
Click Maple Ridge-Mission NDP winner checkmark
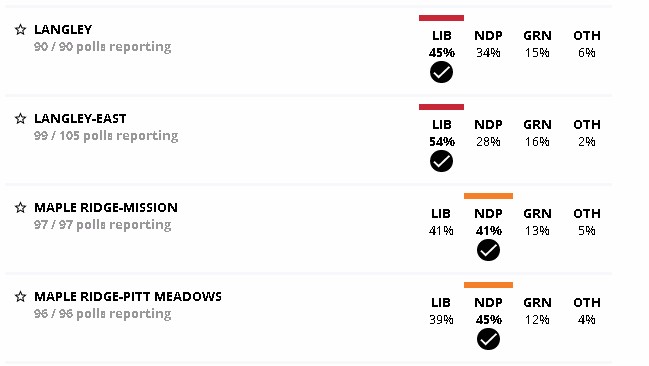tap(488, 250)
